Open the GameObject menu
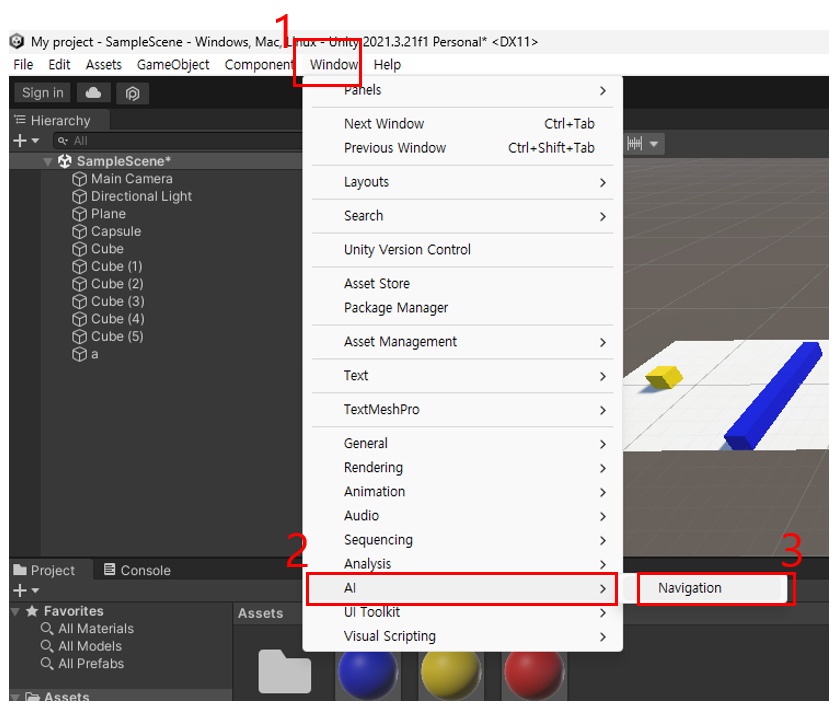837x707 pixels. [x=173, y=65]
